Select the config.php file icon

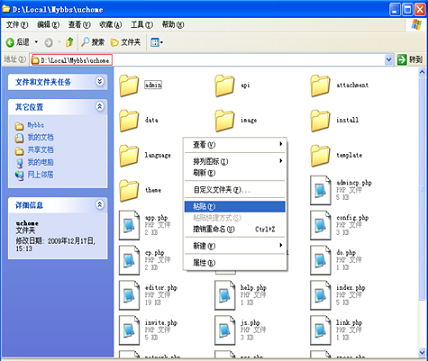[x=320, y=225]
